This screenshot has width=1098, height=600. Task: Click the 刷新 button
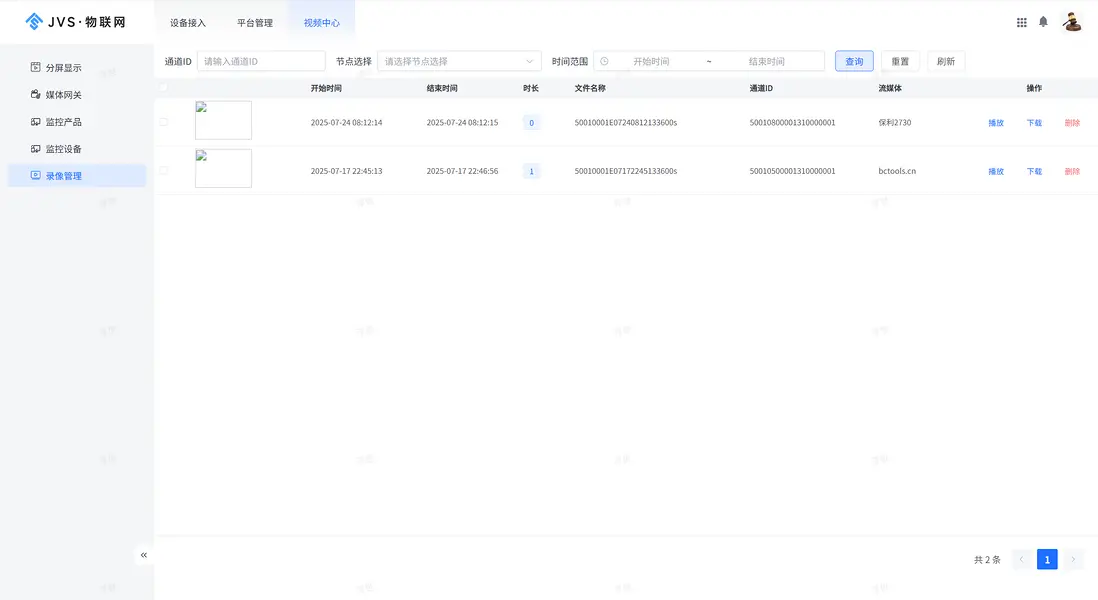pos(946,62)
